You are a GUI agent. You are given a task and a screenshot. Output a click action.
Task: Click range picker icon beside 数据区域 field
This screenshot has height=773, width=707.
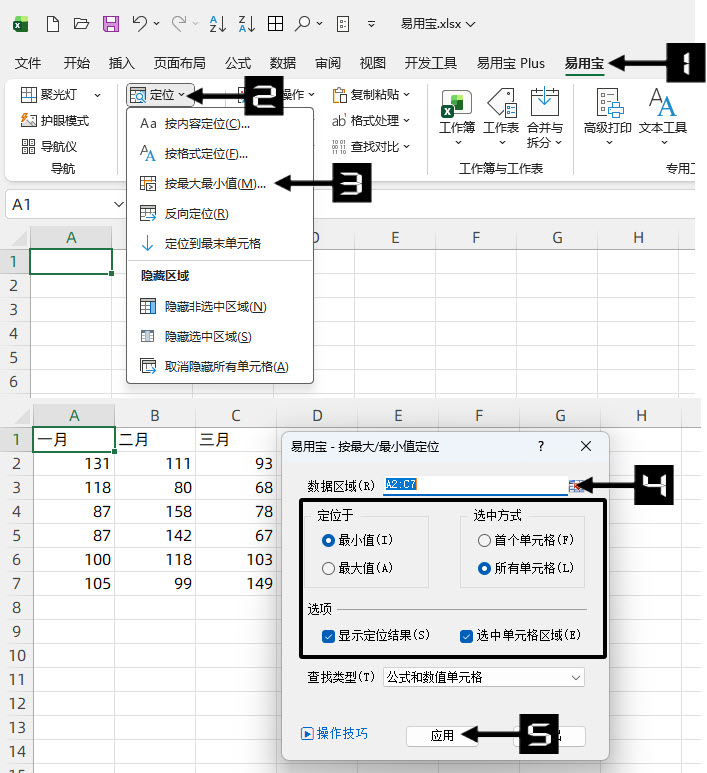576,486
